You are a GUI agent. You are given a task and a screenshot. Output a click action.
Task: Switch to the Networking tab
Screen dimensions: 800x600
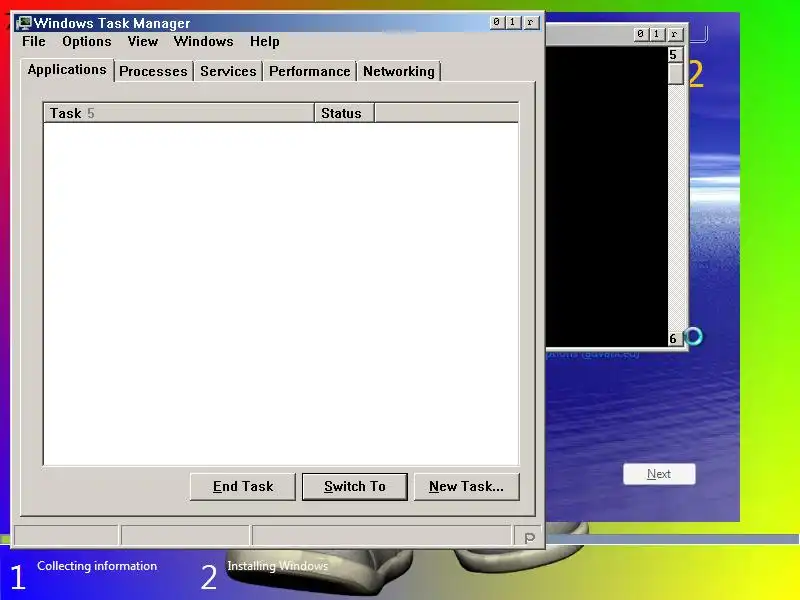(398, 71)
